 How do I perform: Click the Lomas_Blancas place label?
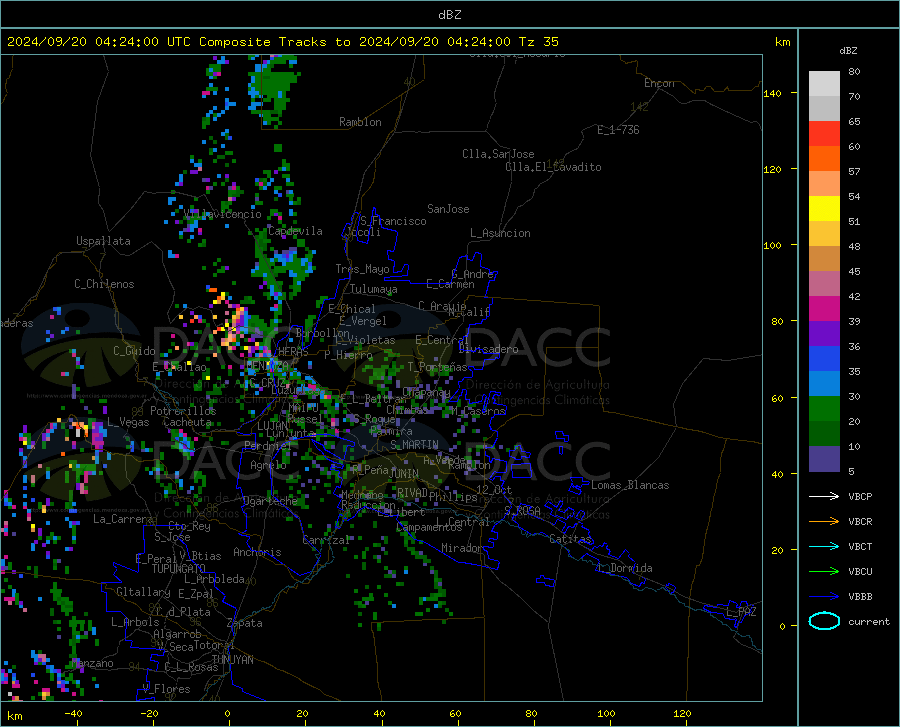click(x=630, y=485)
